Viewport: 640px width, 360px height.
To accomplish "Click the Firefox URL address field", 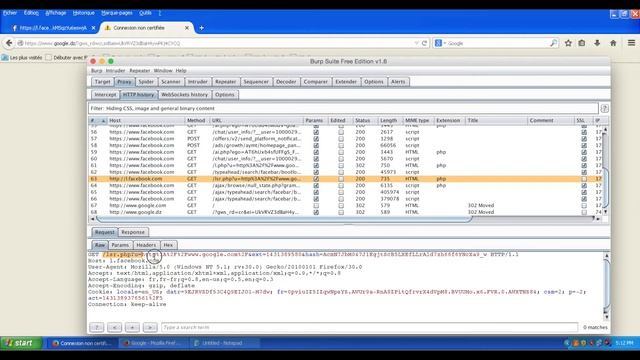I will pos(216,43).
